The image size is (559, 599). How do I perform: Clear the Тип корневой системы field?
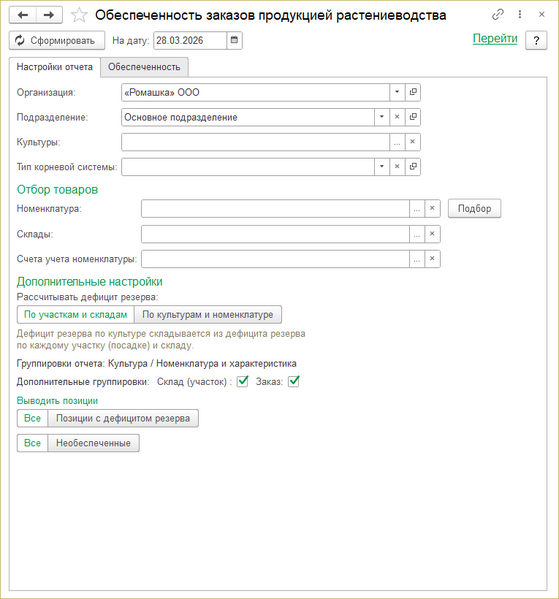click(397, 167)
